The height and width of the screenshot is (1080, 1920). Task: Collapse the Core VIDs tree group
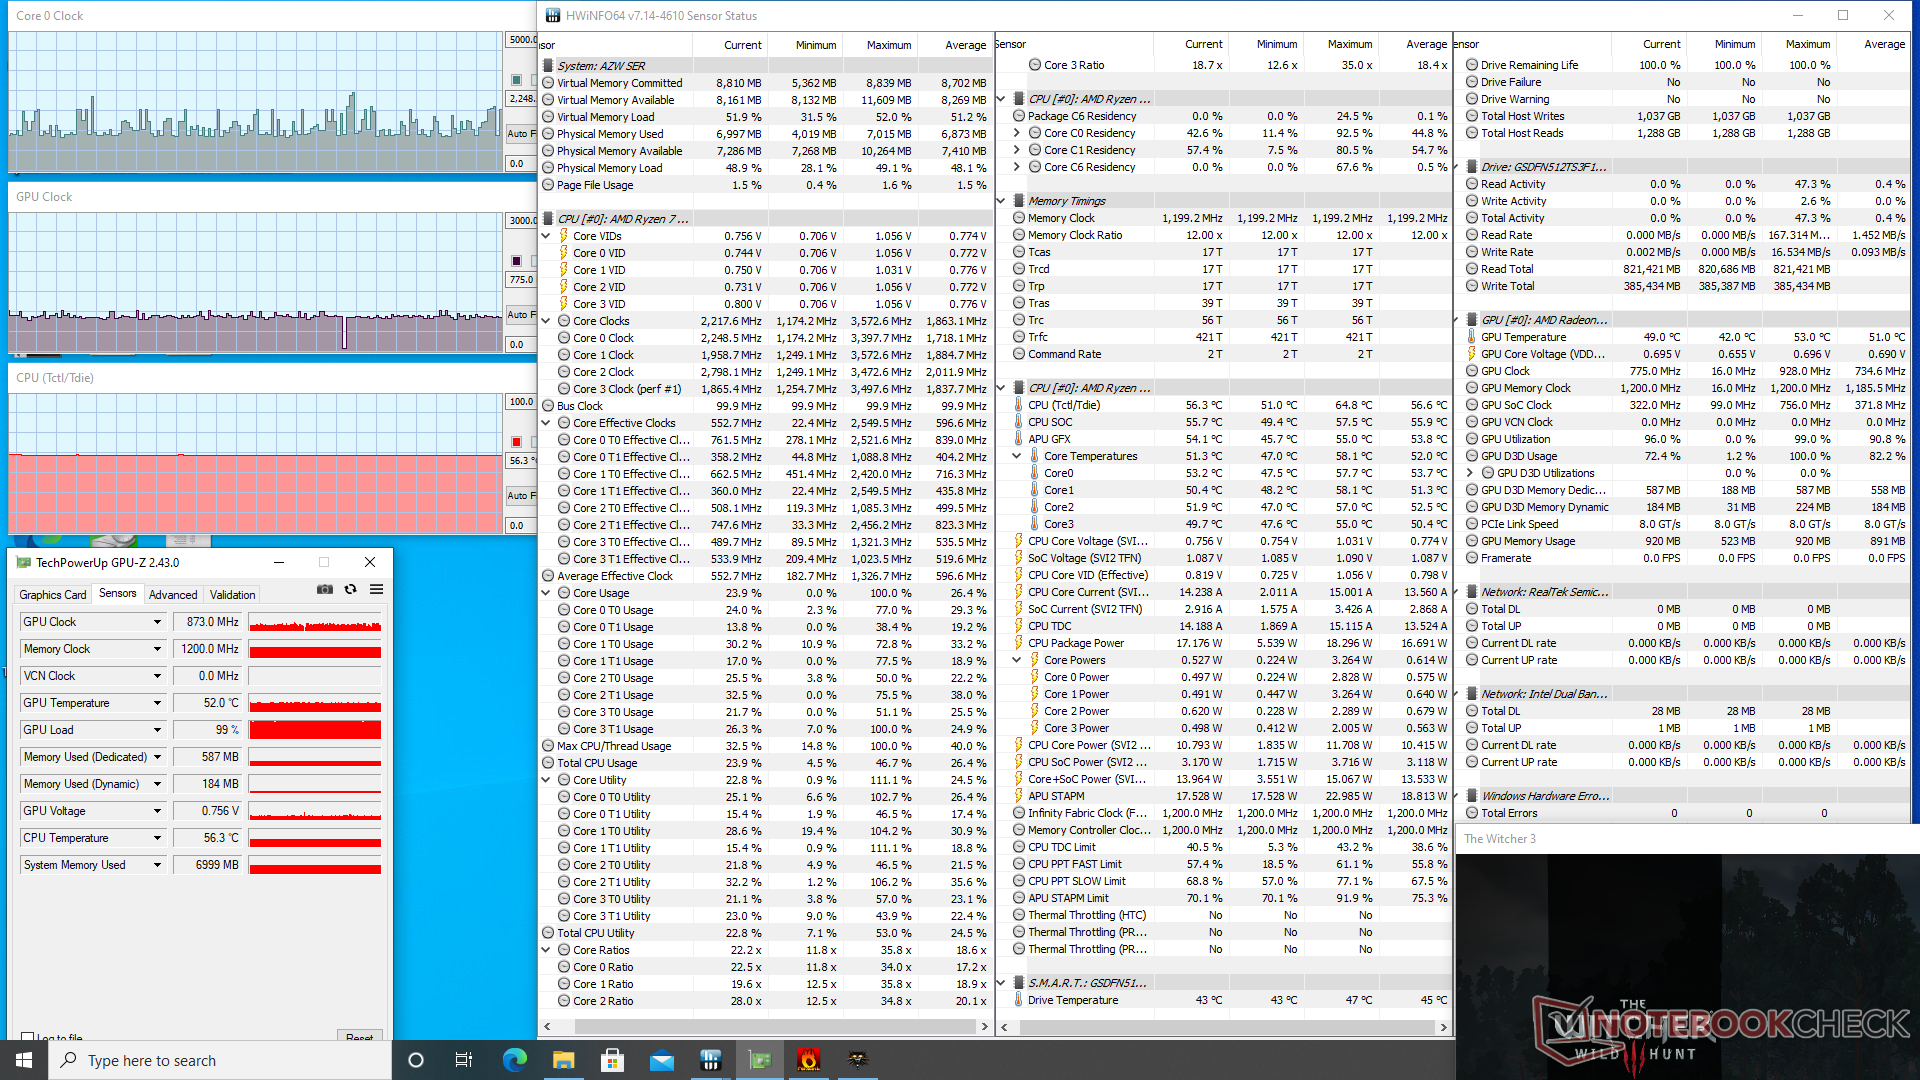tap(546, 236)
